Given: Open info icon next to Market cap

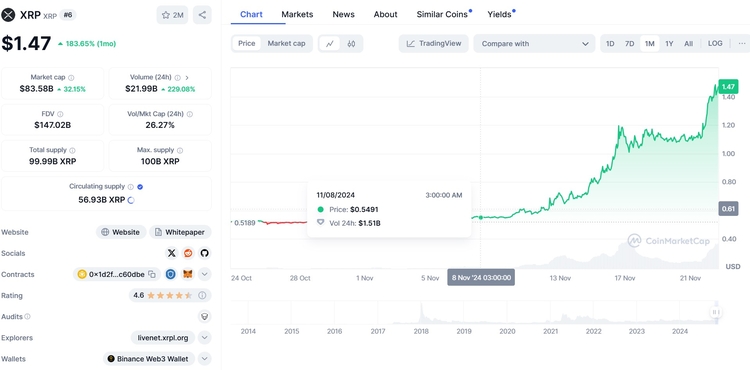Looking at the screenshot, I should tap(71, 77).
